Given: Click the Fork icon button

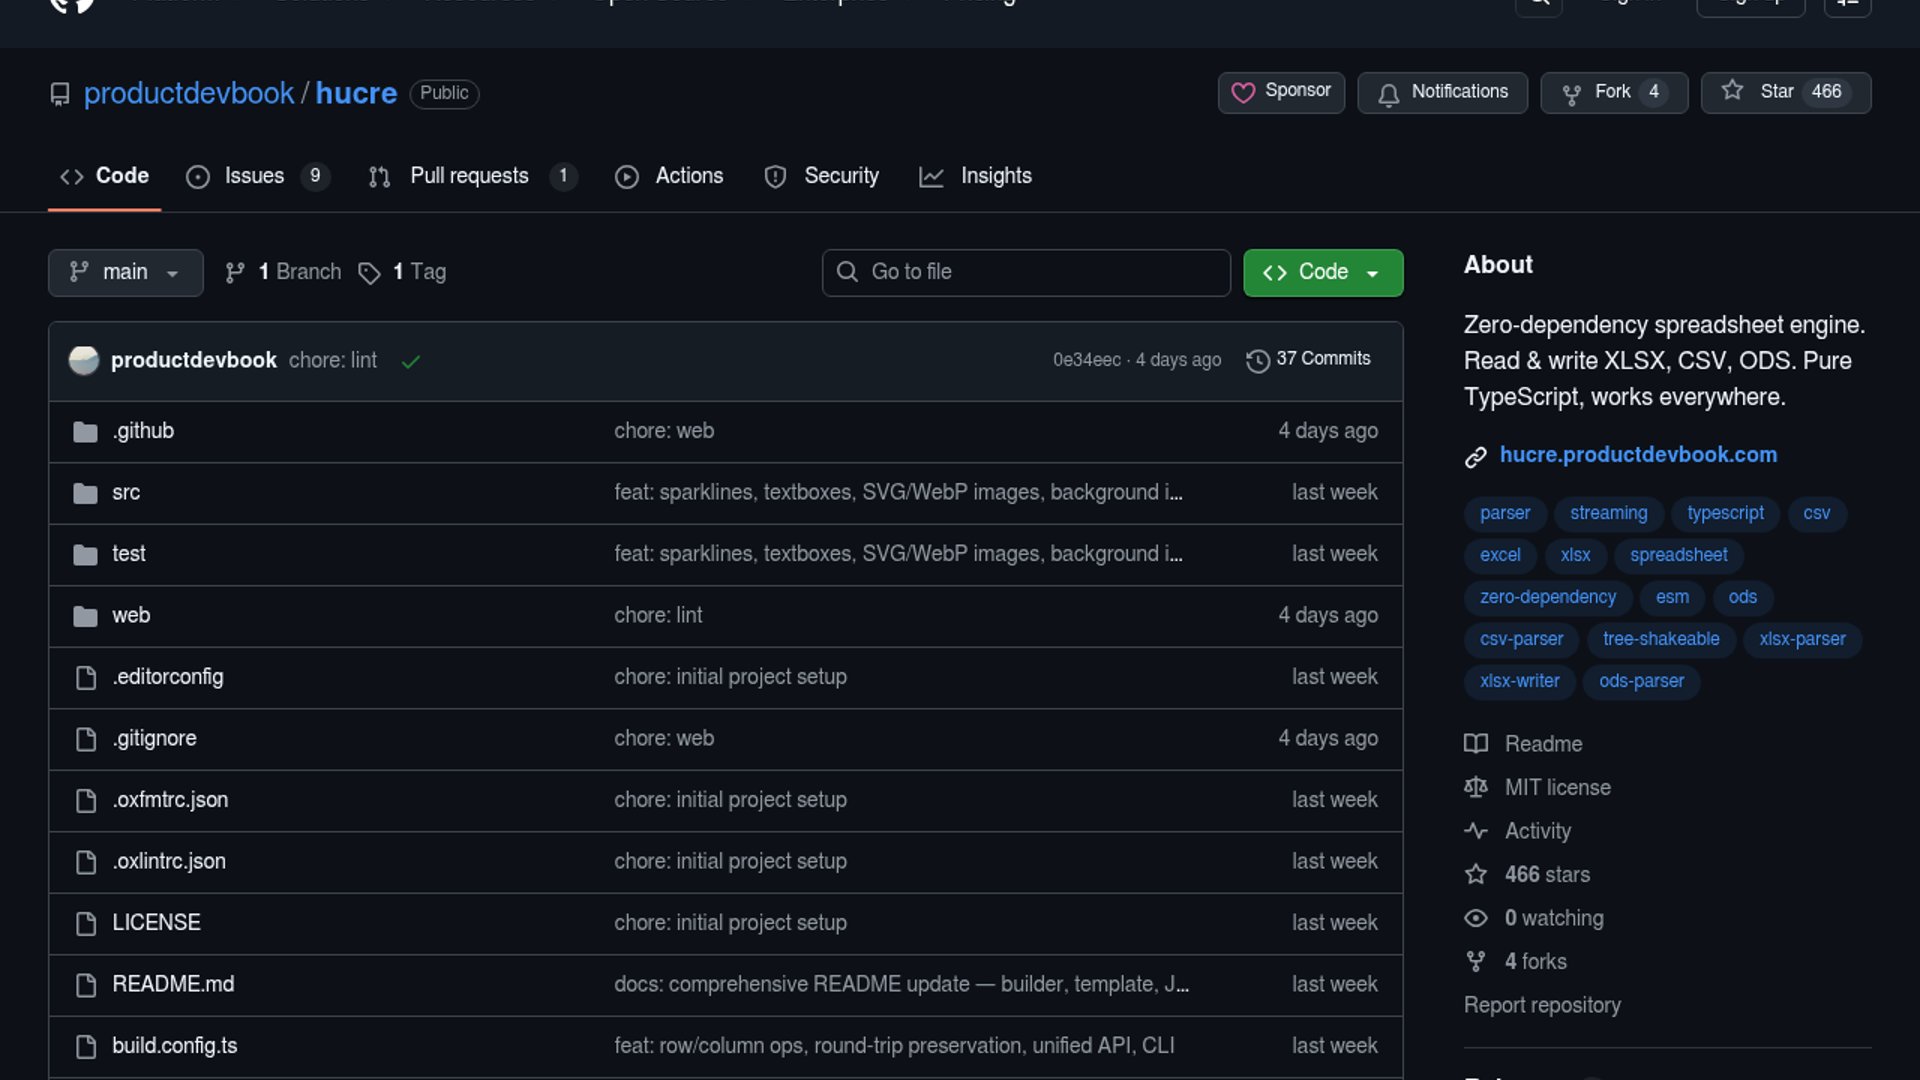Looking at the screenshot, I should click(x=1572, y=94).
